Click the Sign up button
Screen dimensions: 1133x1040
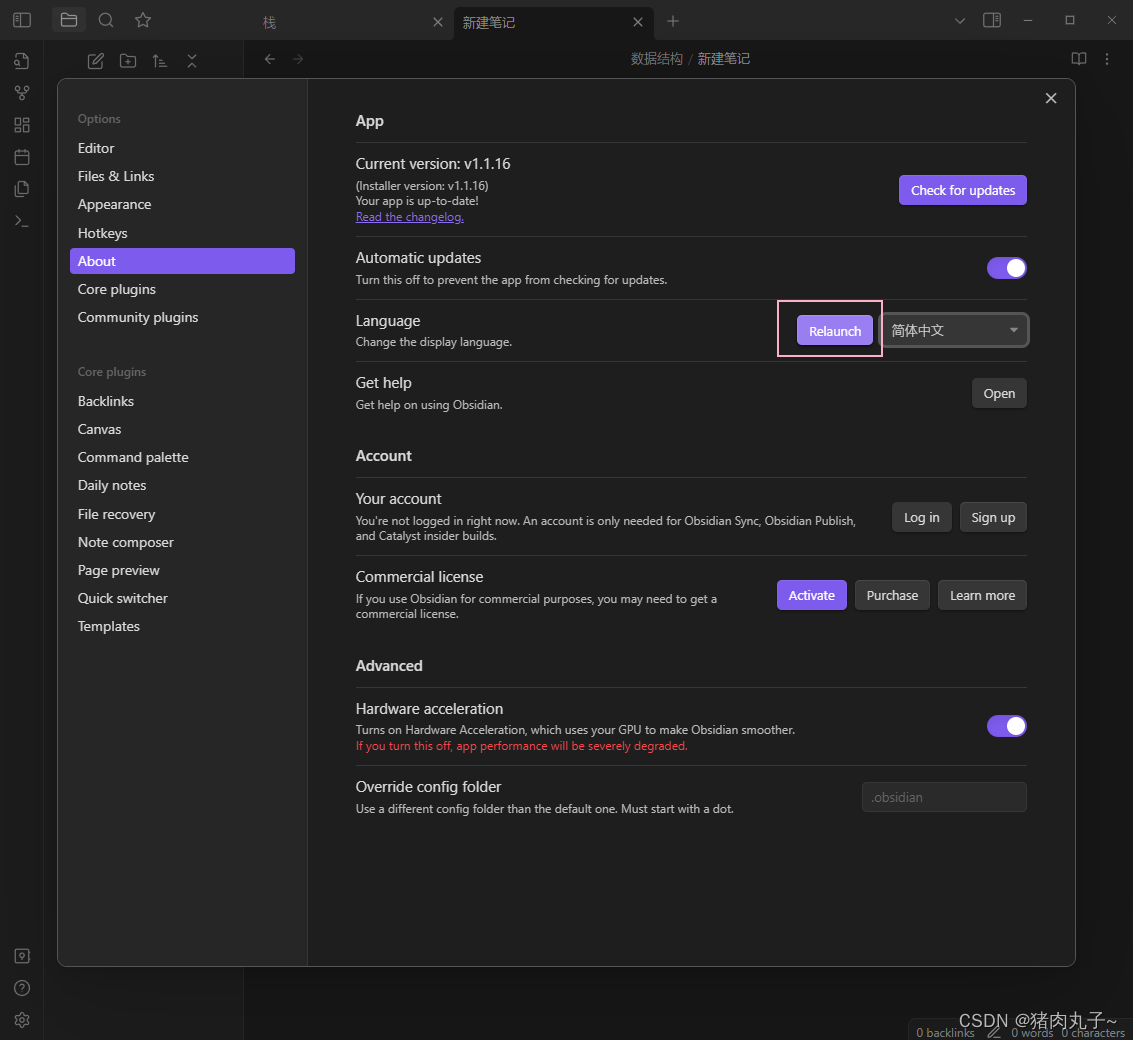tap(993, 517)
